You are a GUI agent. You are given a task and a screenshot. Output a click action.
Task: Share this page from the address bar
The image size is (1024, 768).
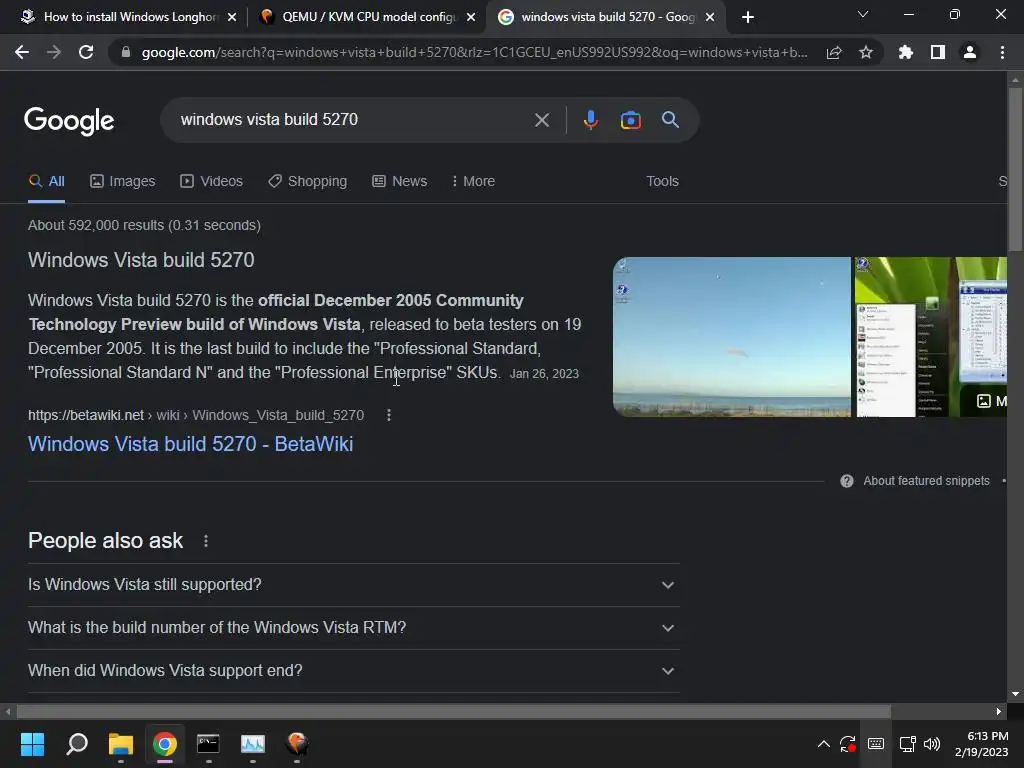[834, 52]
